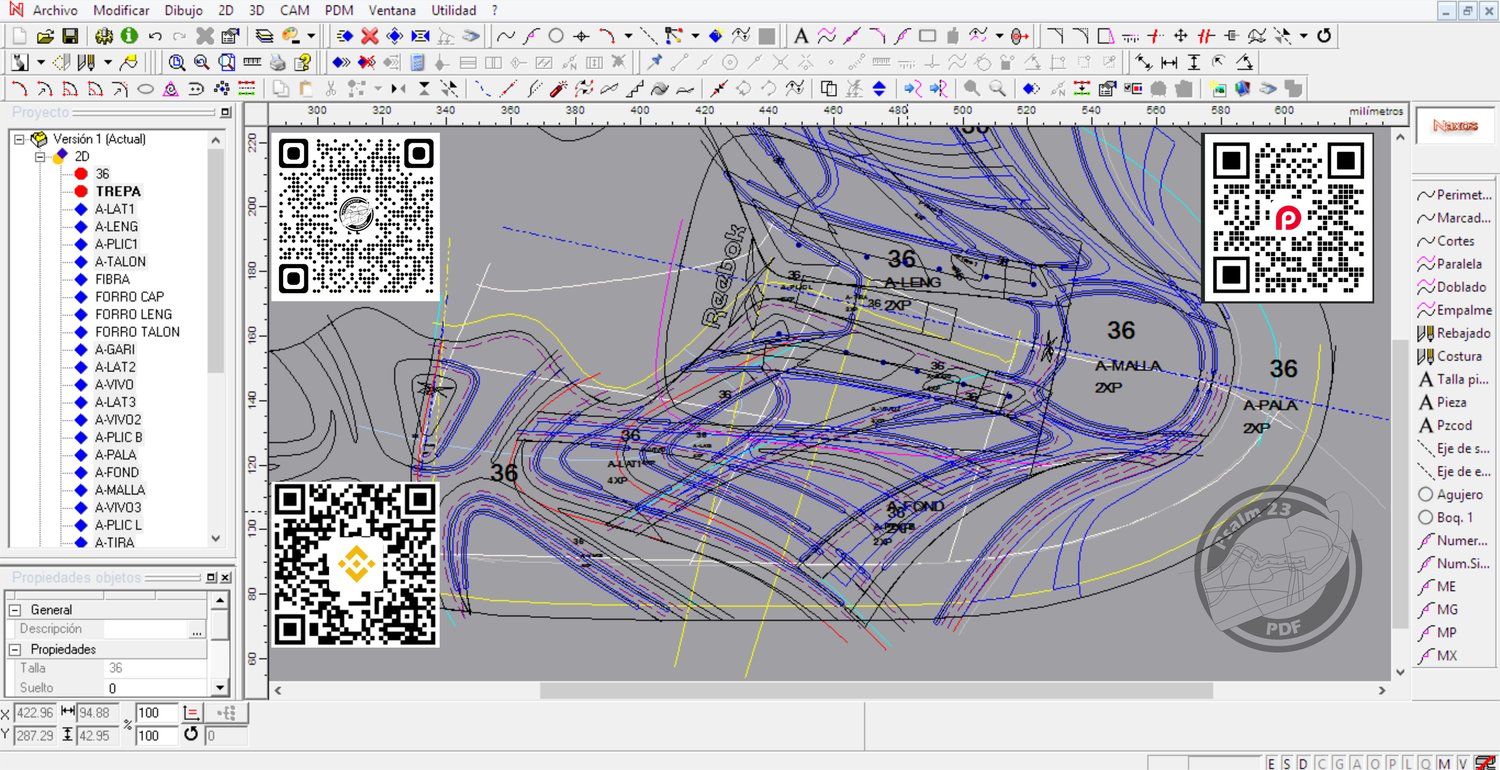Screen dimensions: 1500x770
Task: Toggle the S status bar indicator
Action: tap(1287, 763)
